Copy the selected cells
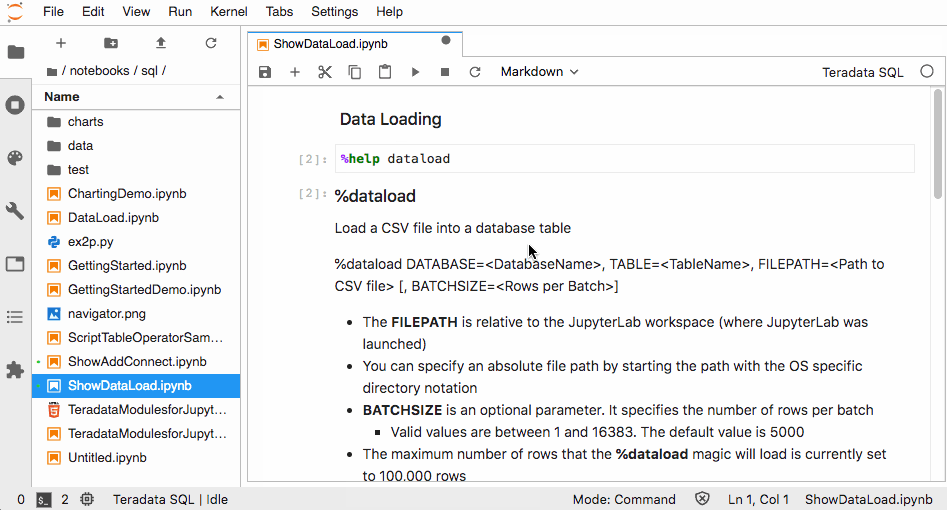Viewport: 947px width, 510px height. [x=355, y=72]
